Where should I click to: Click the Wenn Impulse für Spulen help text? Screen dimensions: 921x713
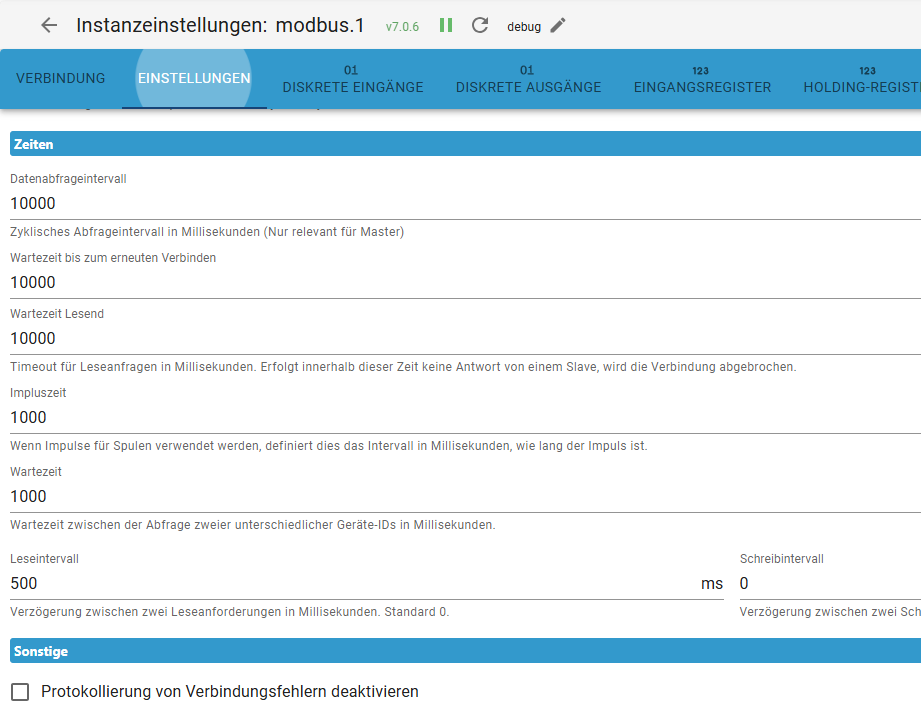(328, 446)
